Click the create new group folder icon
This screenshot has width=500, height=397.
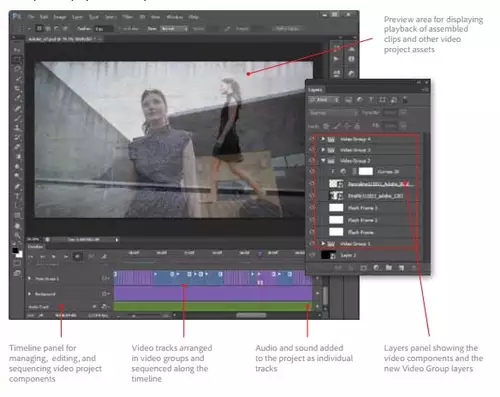pos(389,267)
